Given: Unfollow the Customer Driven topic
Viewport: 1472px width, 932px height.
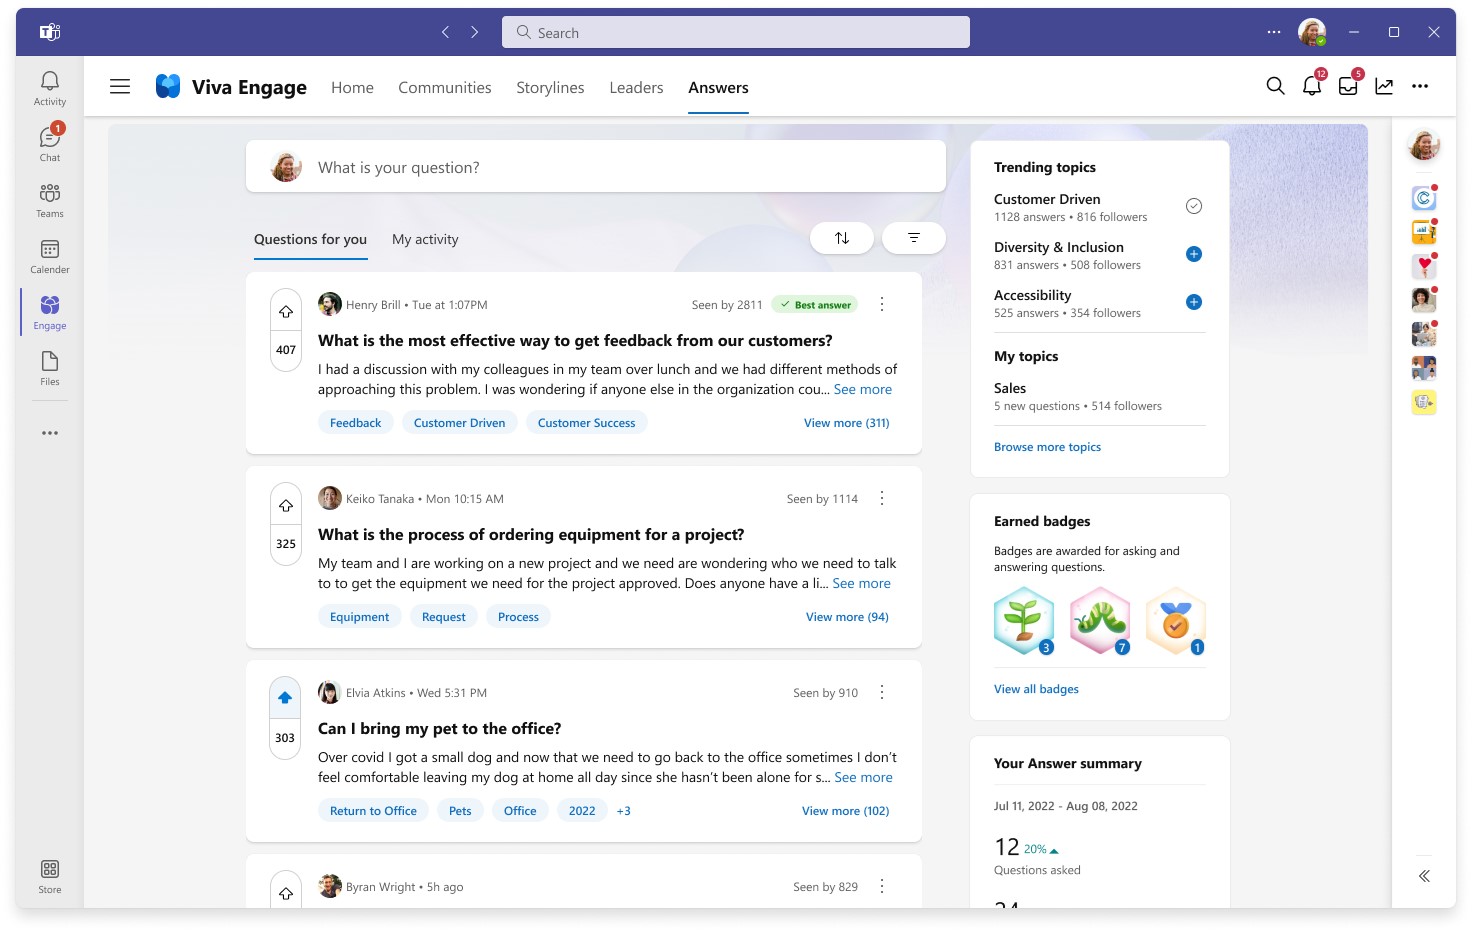Looking at the screenshot, I should [1193, 206].
